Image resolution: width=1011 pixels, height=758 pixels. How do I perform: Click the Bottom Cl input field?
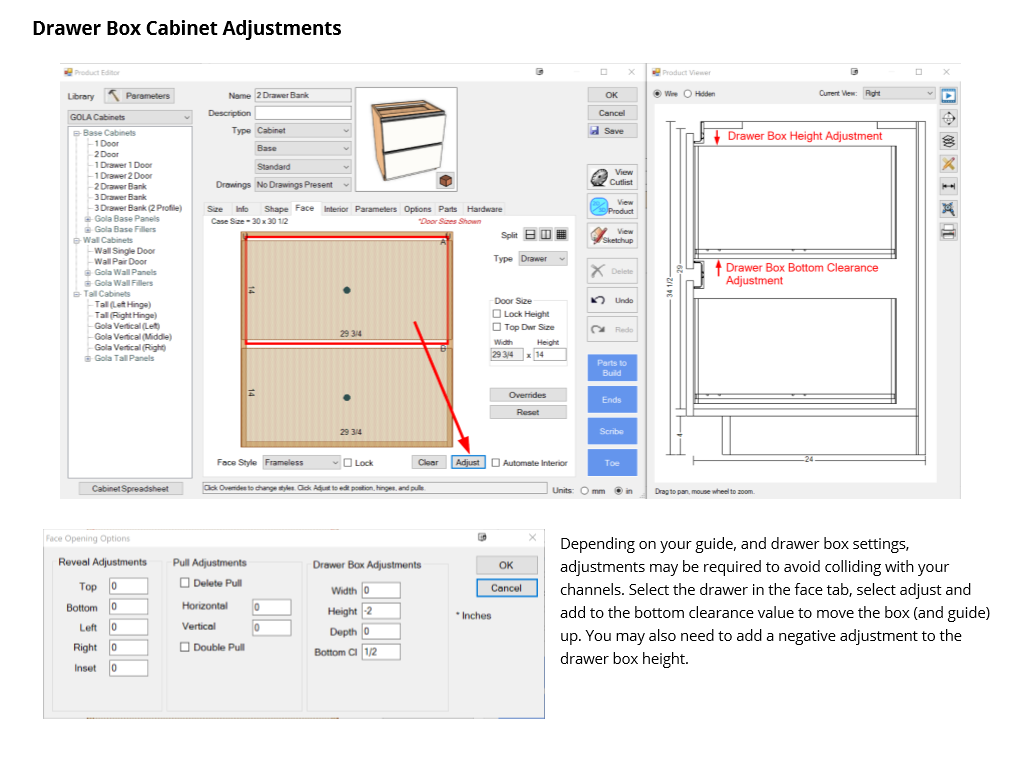380,652
